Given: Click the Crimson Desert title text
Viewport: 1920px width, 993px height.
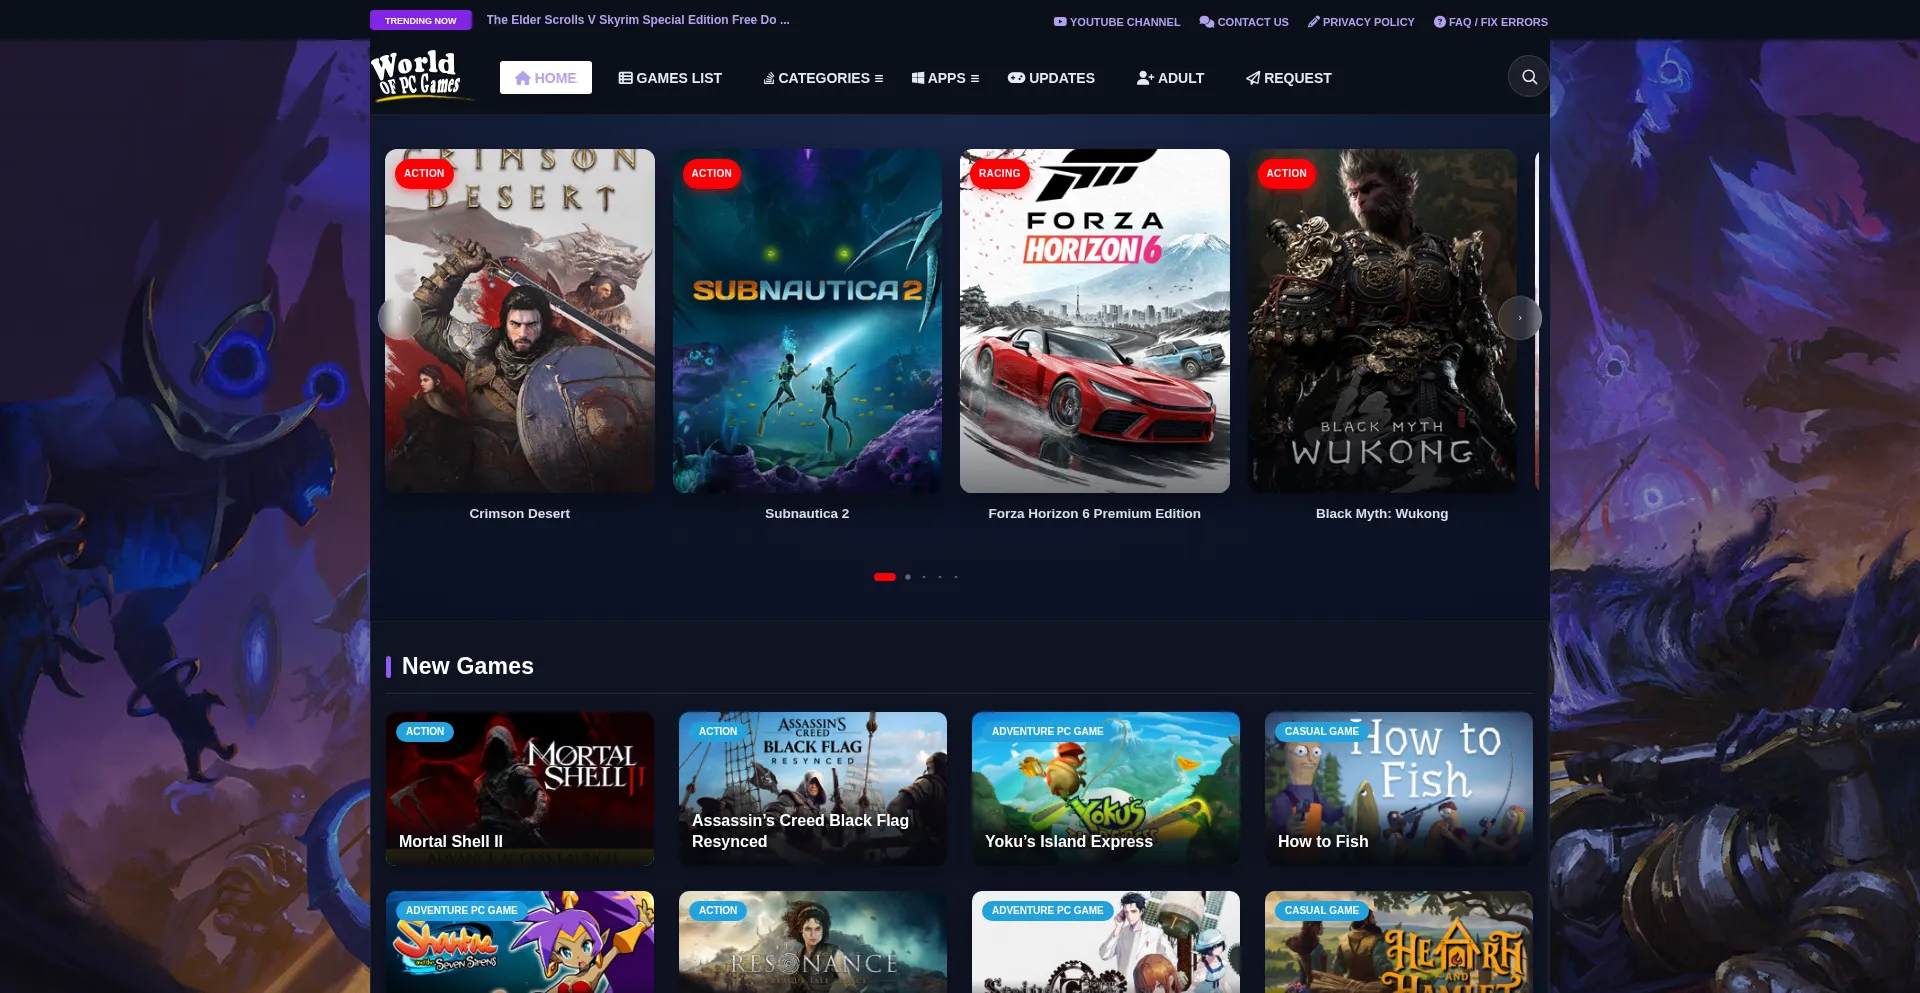Looking at the screenshot, I should click(x=520, y=514).
